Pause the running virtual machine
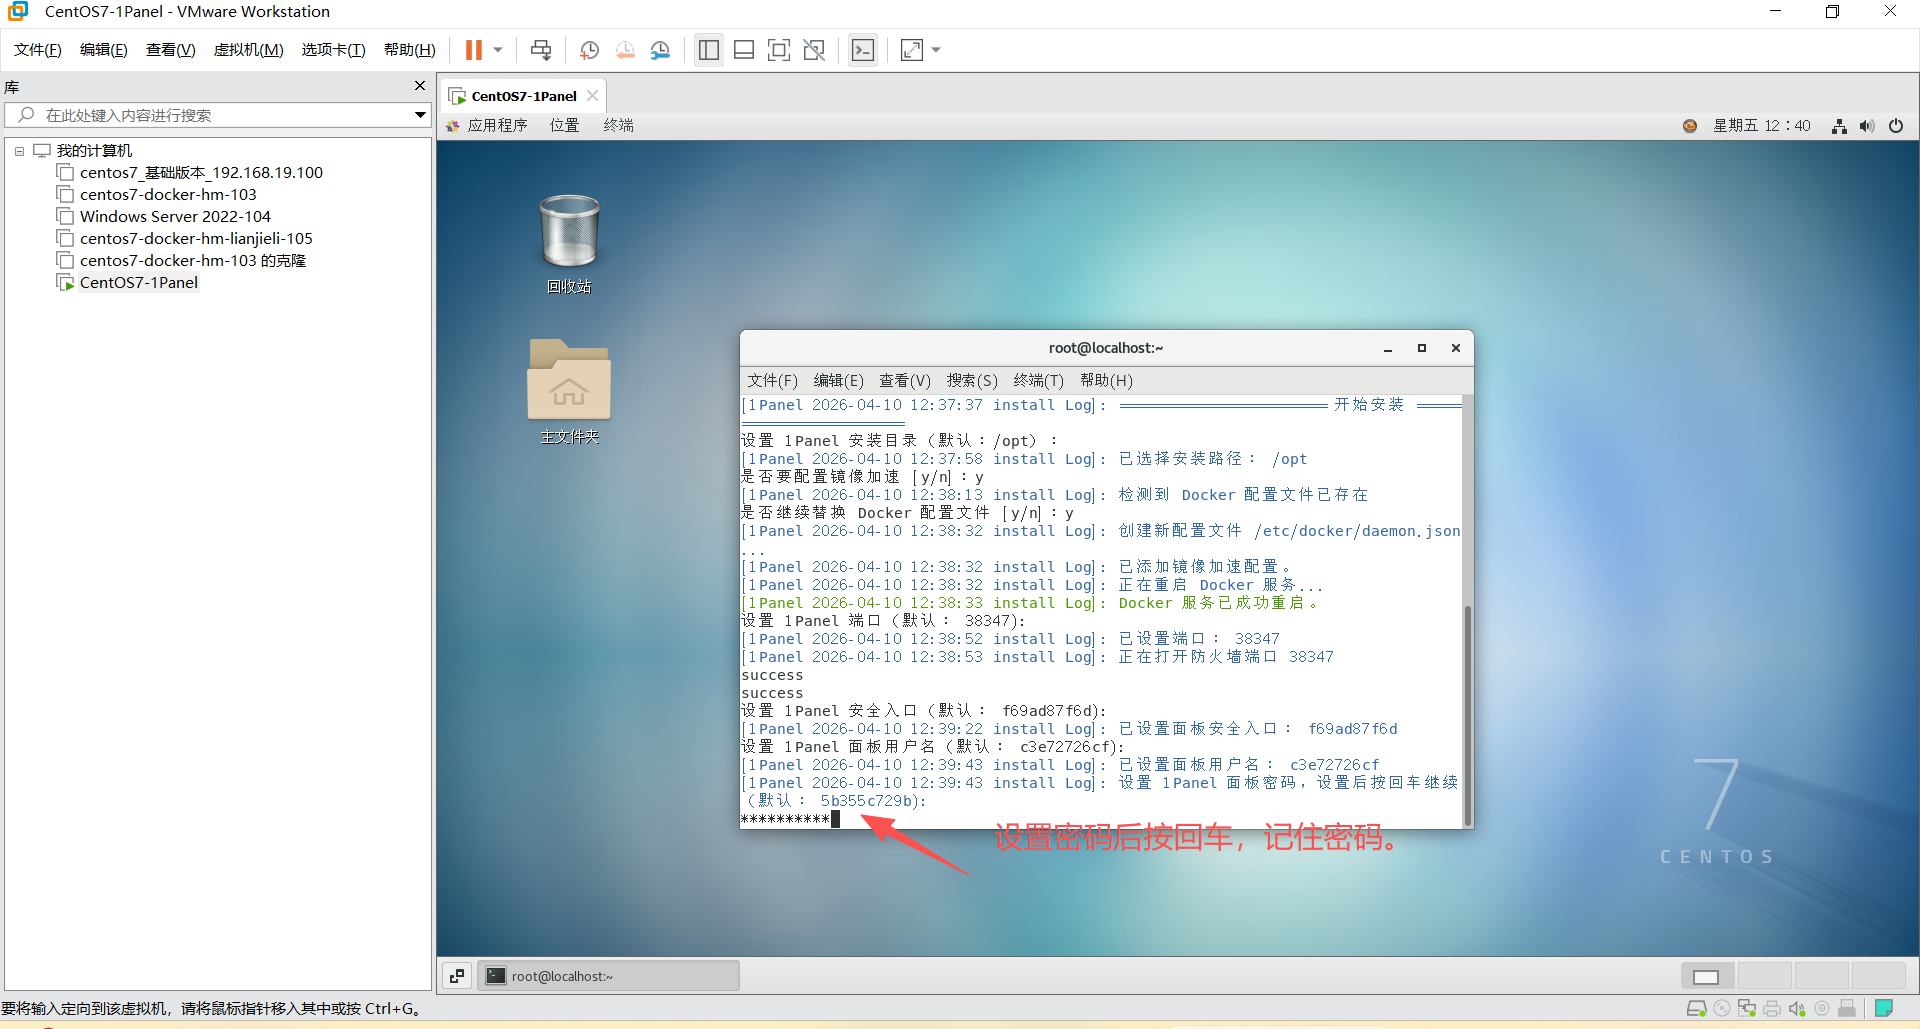The width and height of the screenshot is (1920, 1029). point(474,50)
